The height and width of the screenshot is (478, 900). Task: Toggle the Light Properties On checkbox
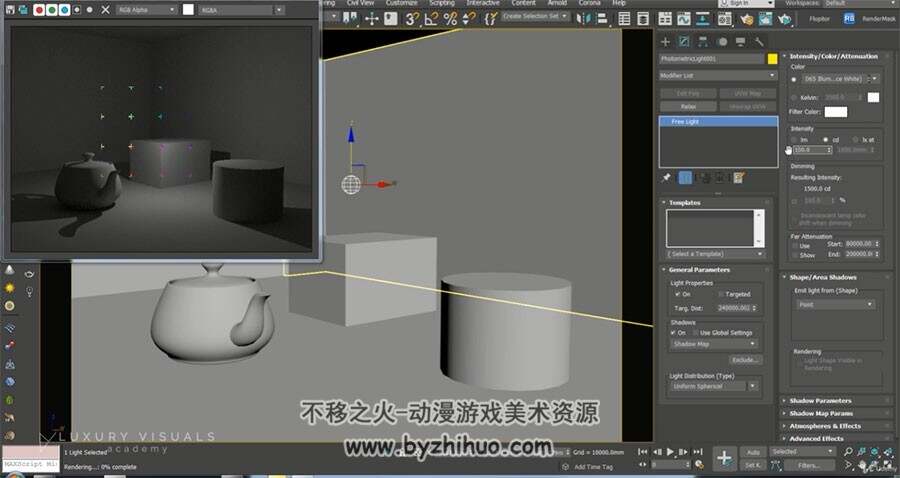coord(678,294)
